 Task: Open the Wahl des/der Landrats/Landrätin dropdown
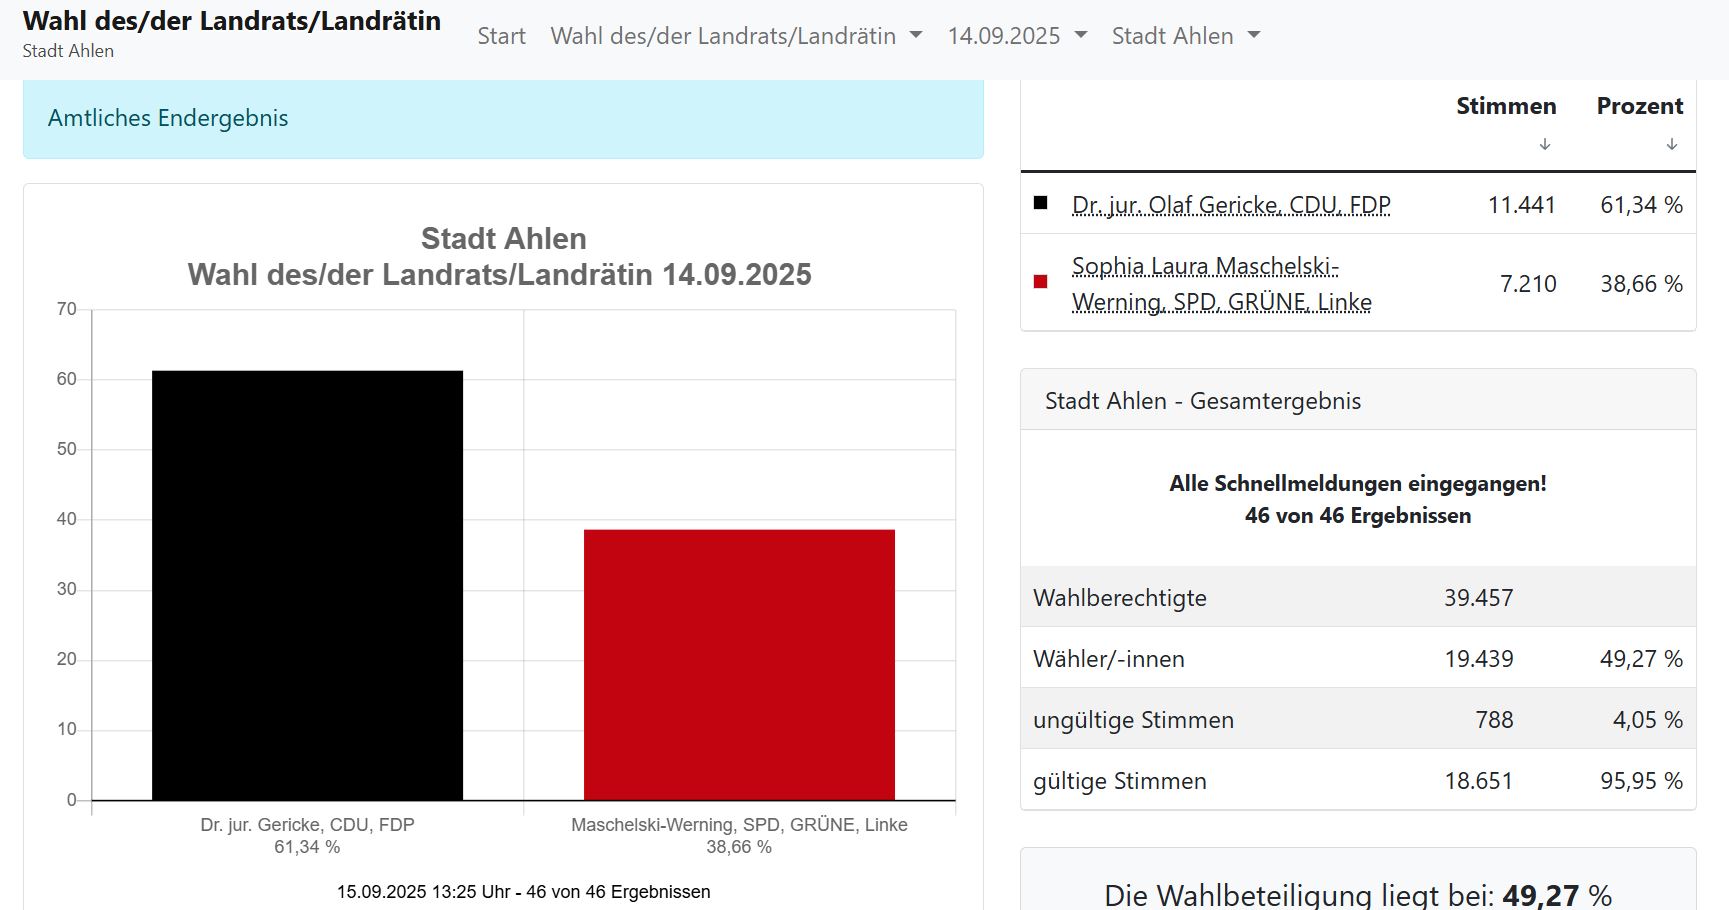(x=735, y=36)
